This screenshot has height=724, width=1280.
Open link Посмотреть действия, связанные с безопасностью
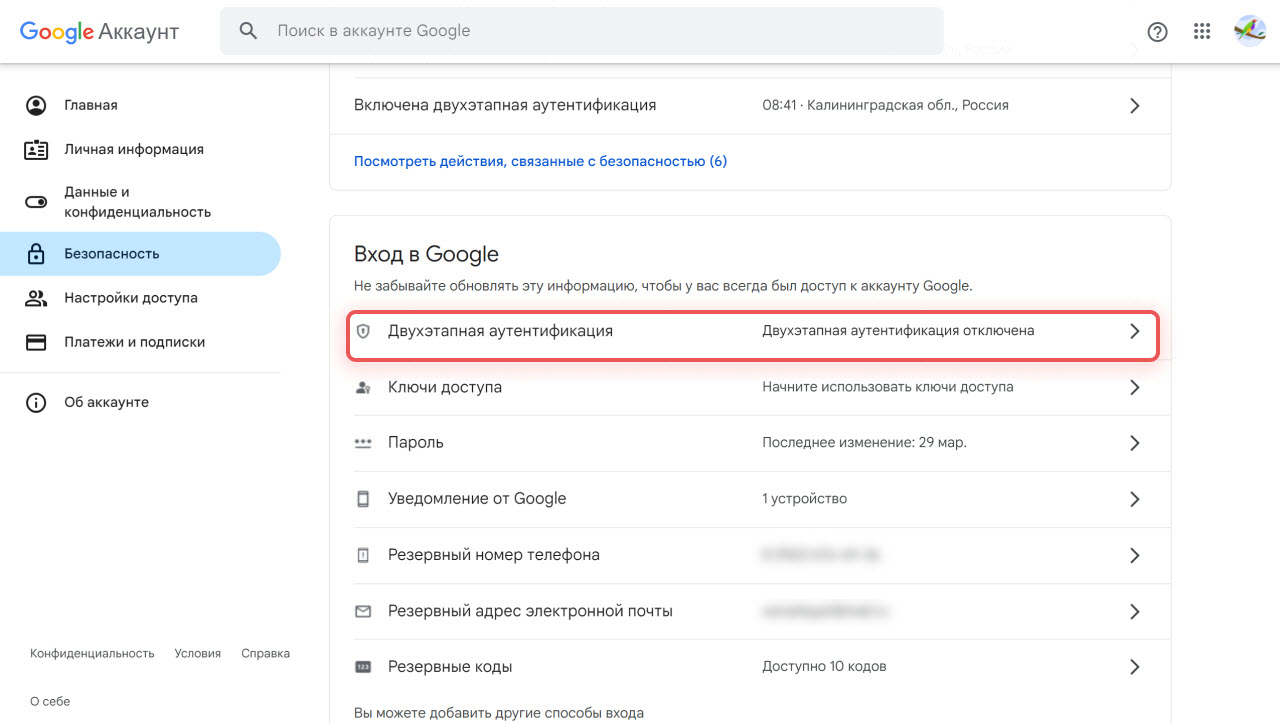[540, 161]
